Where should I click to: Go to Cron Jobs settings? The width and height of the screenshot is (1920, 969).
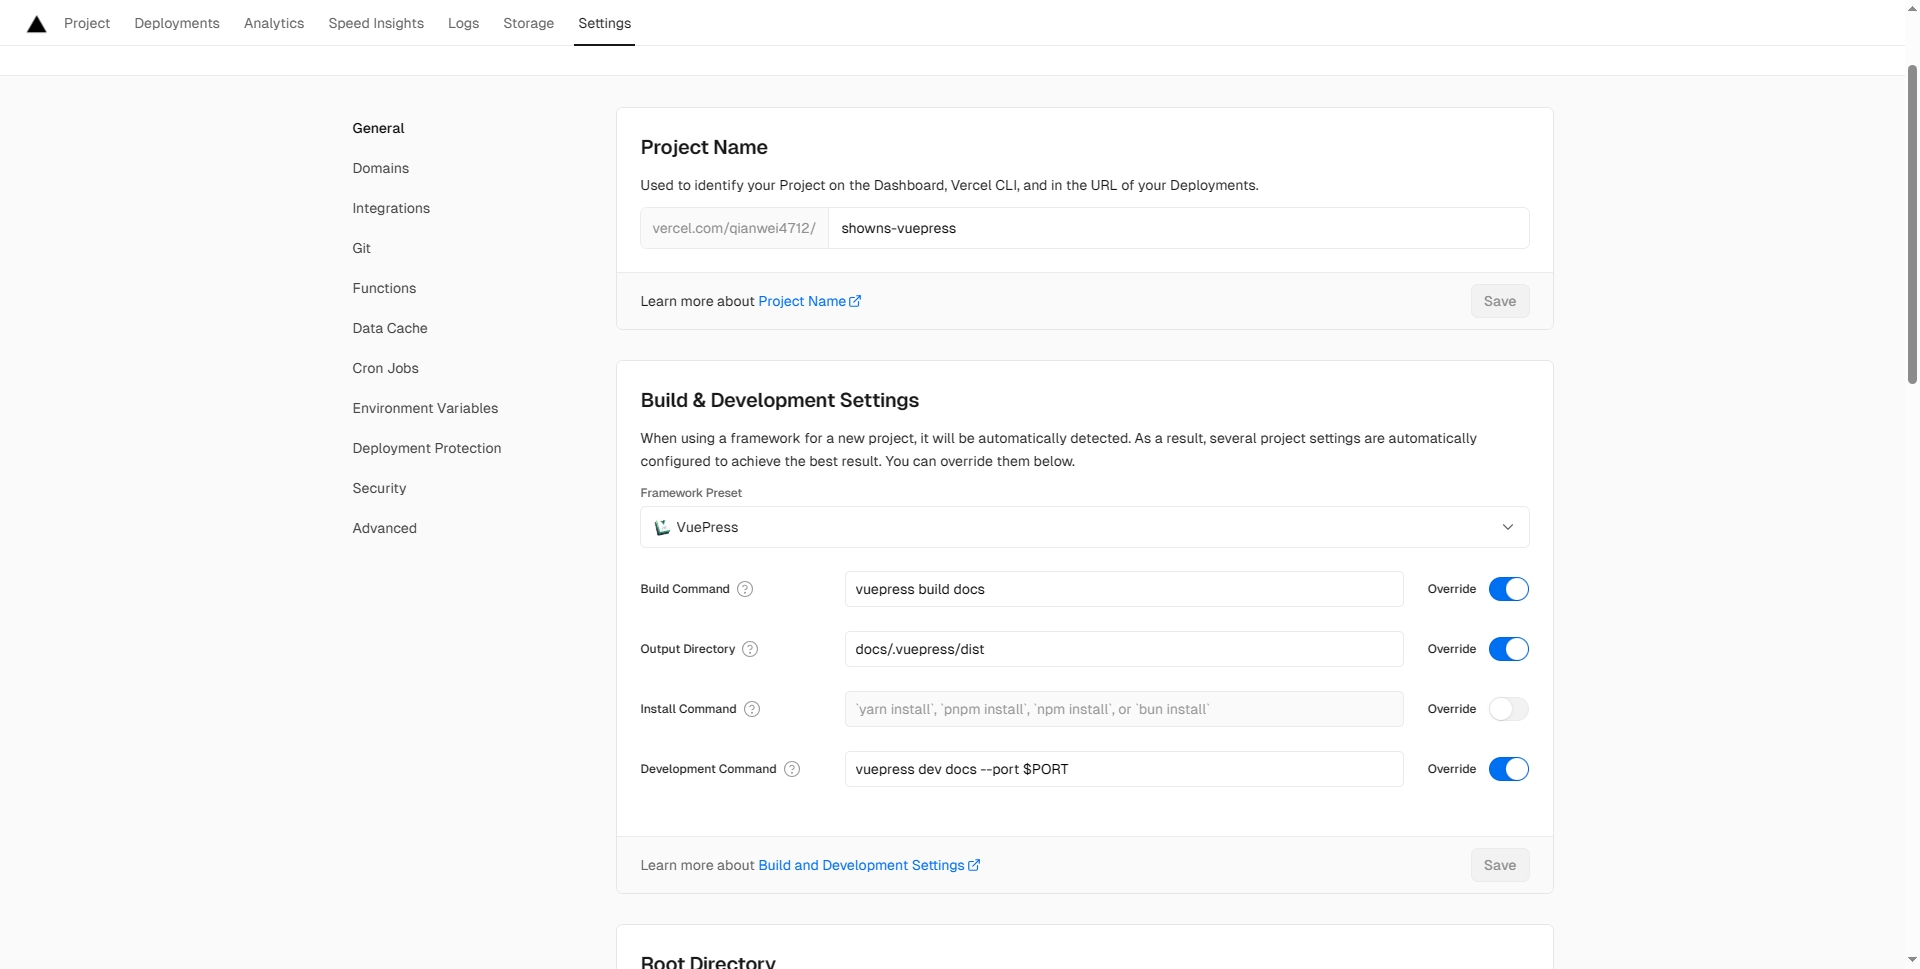pos(385,368)
